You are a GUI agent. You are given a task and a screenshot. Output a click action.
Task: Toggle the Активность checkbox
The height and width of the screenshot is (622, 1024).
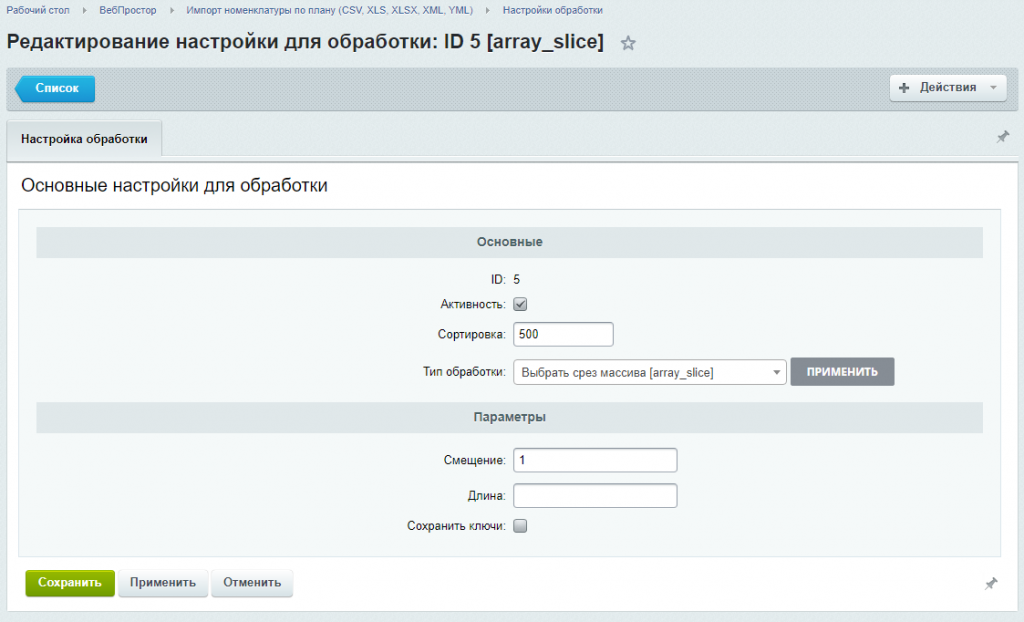point(520,304)
